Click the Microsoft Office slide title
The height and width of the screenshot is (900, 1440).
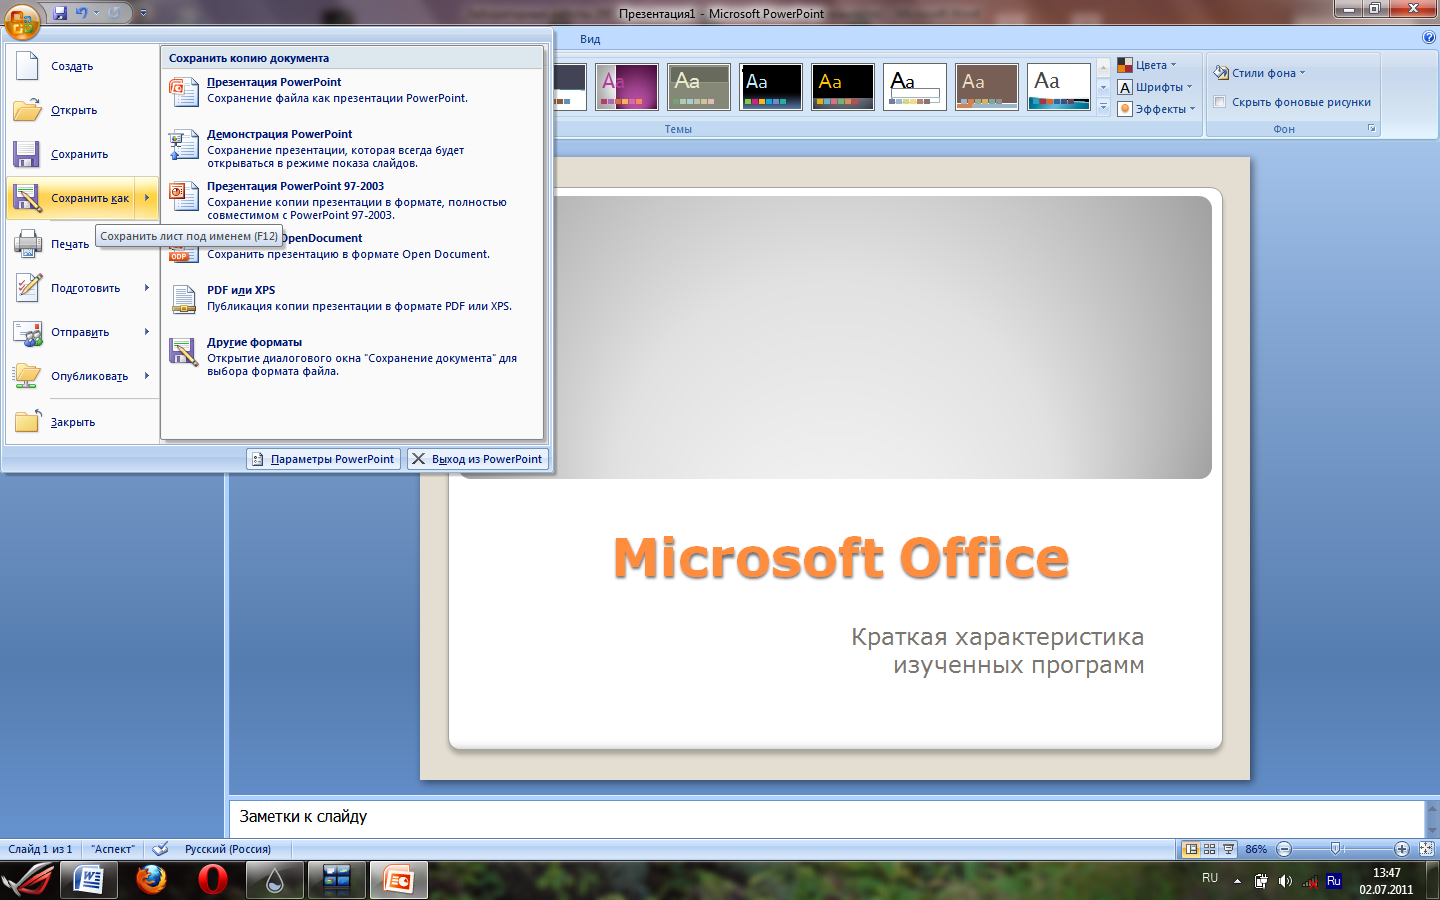click(841, 557)
